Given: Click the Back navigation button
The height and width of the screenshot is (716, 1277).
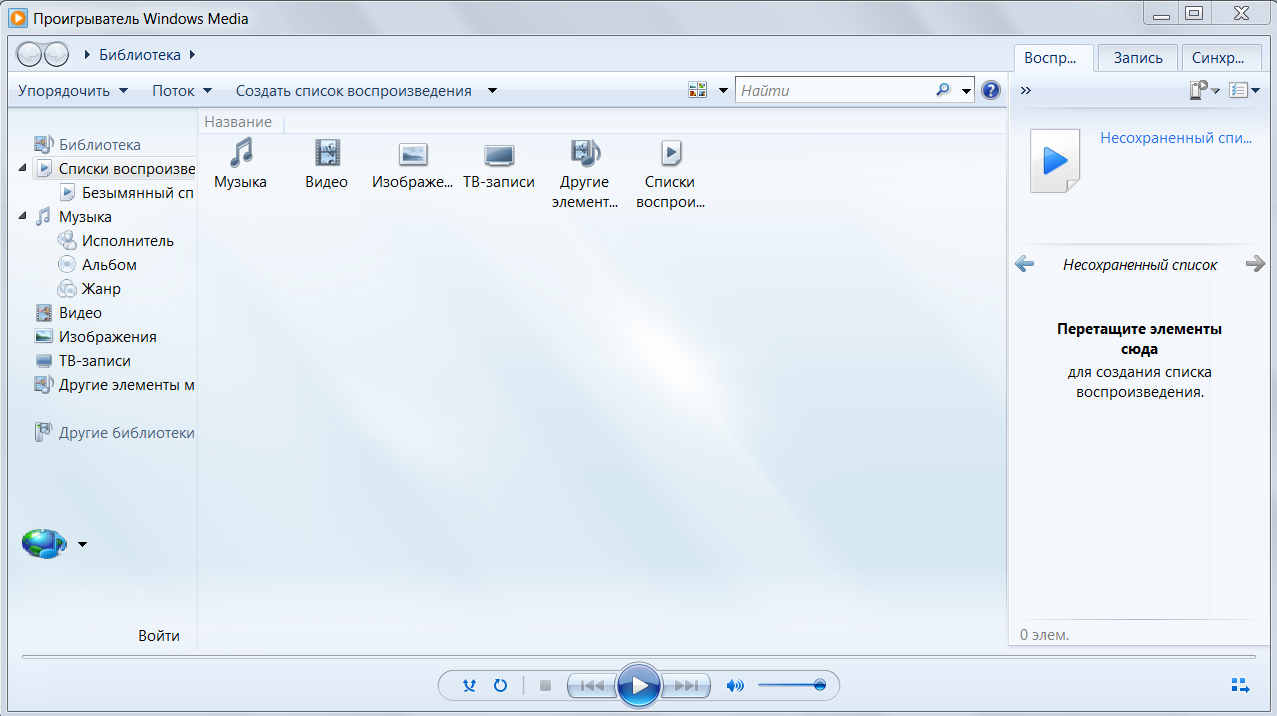Looking at the screenshot, I should pos(30,54).
